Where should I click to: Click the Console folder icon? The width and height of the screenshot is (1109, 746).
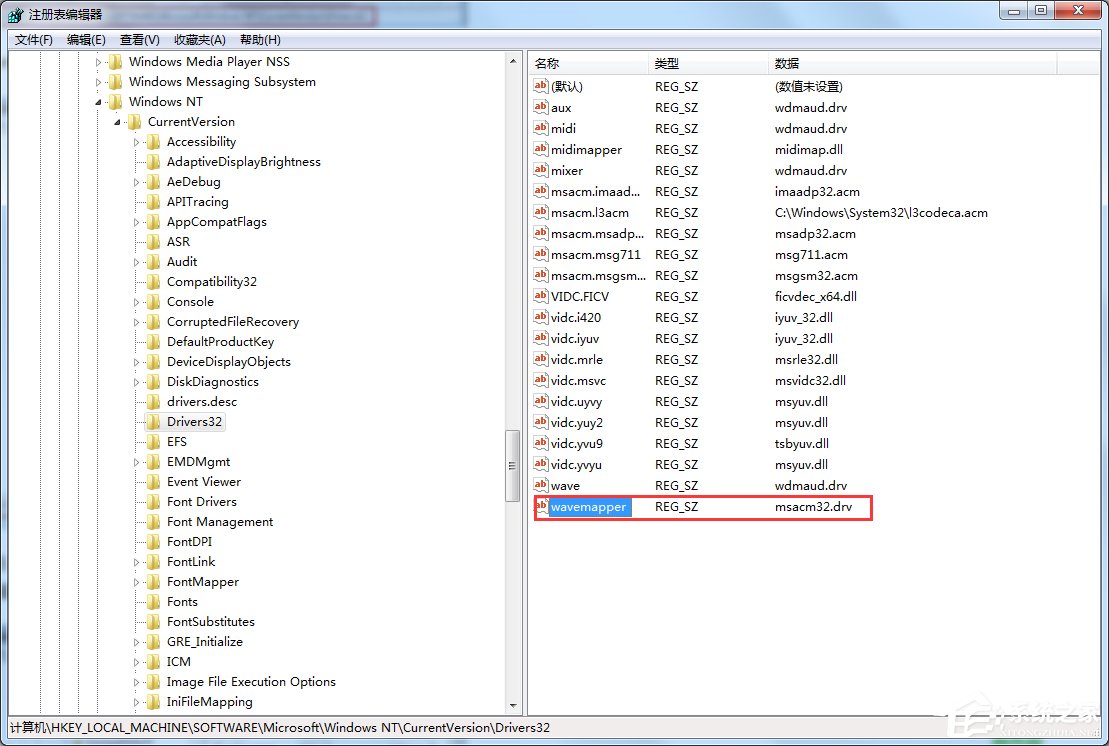tap(153, 301)
